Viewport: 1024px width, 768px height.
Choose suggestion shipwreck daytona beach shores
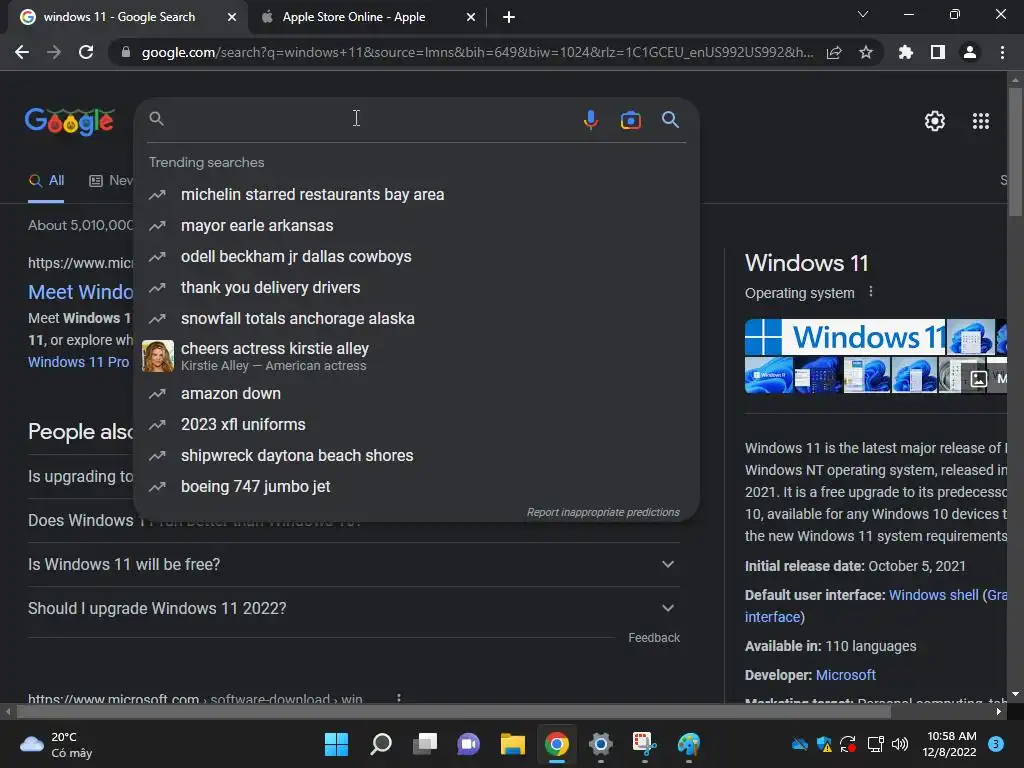[416, 456]
